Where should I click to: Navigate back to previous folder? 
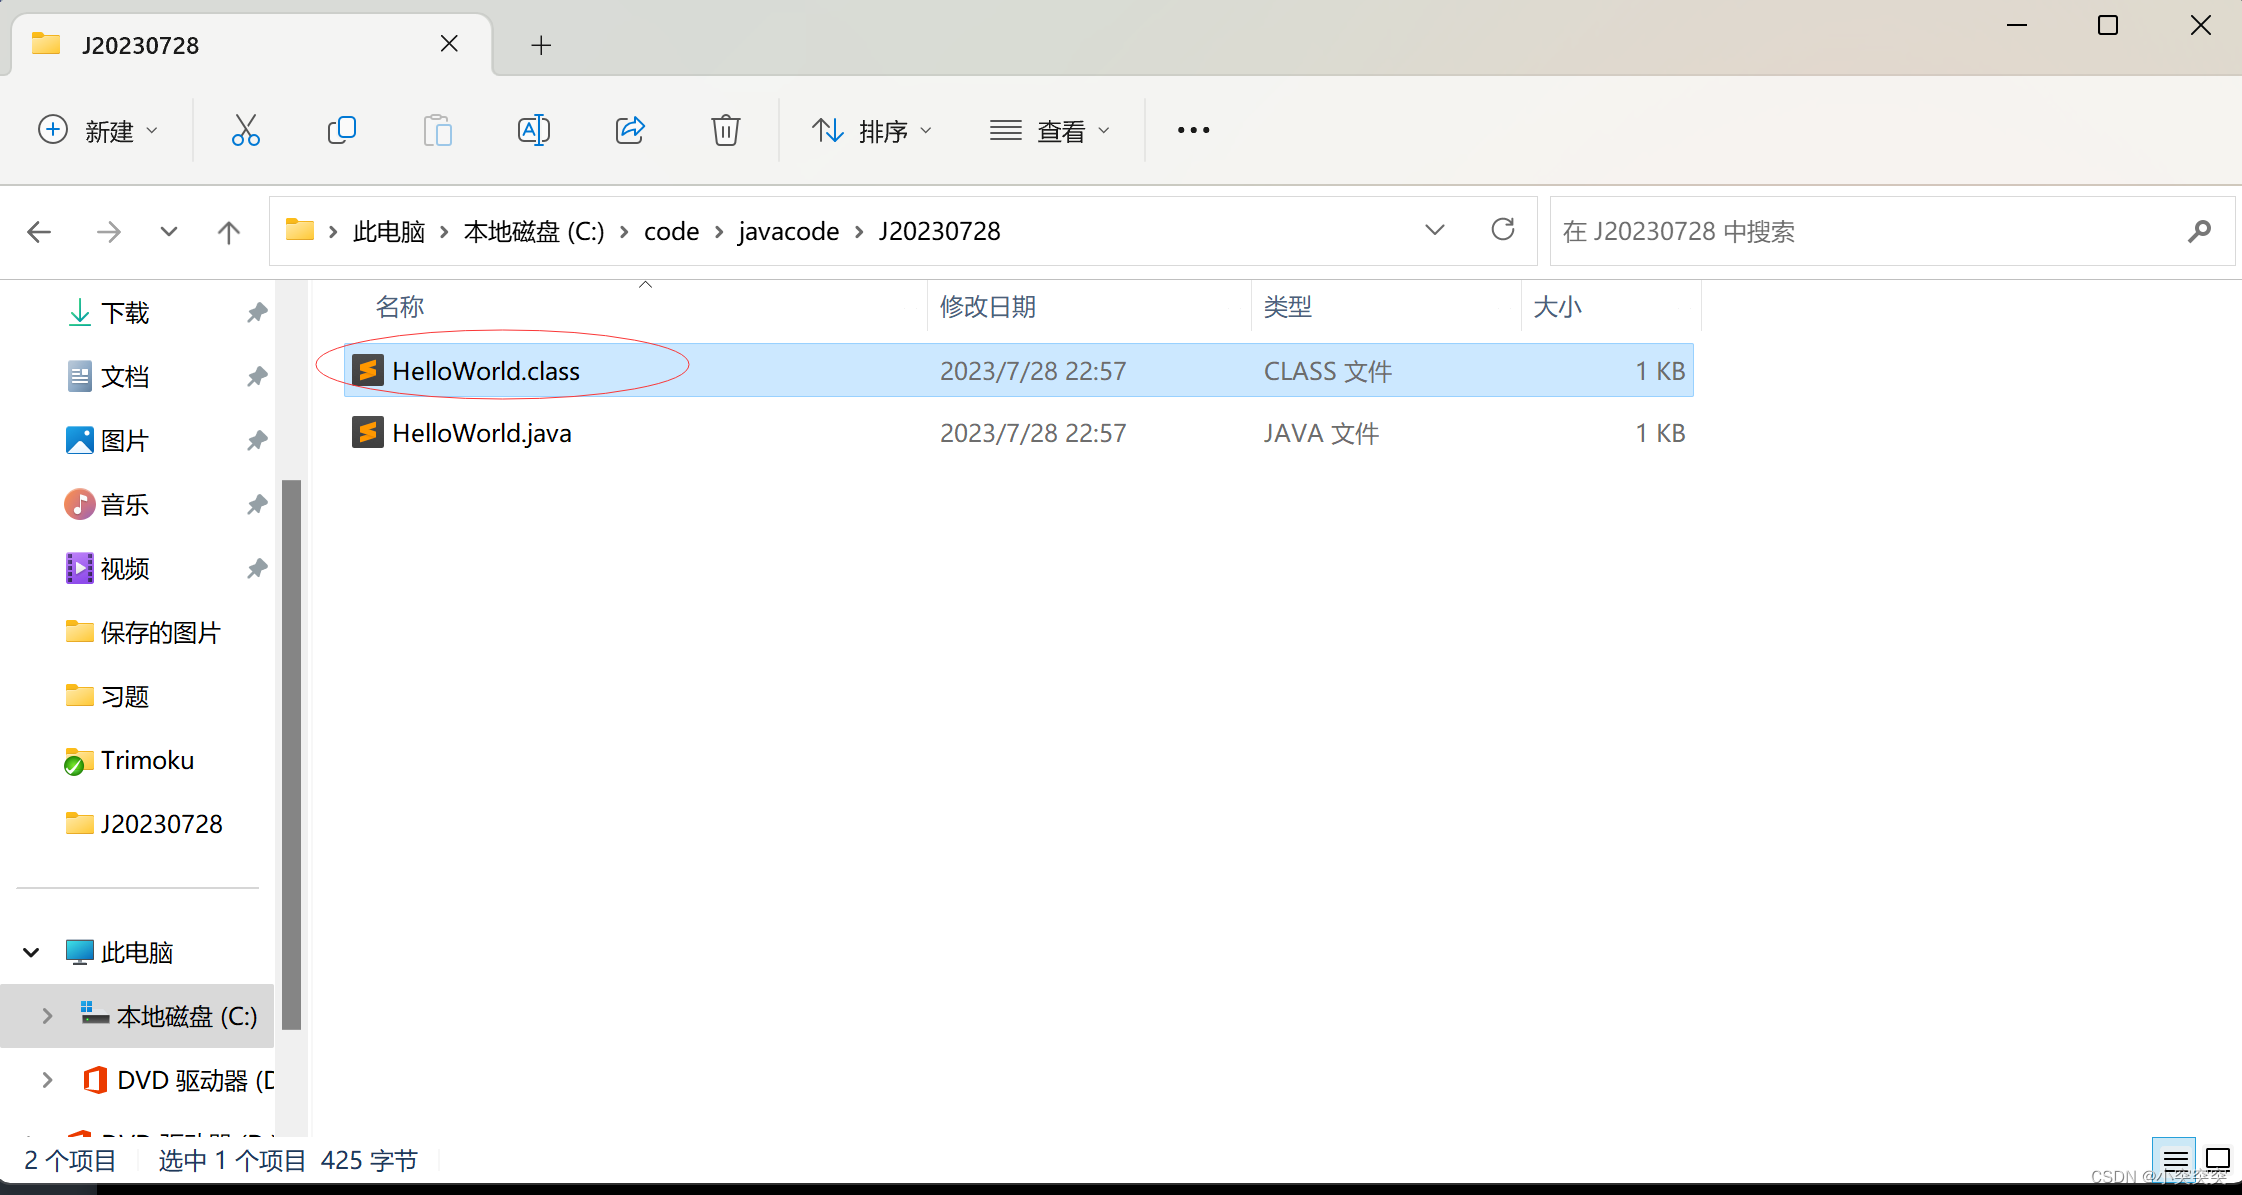tap(39, 231)
